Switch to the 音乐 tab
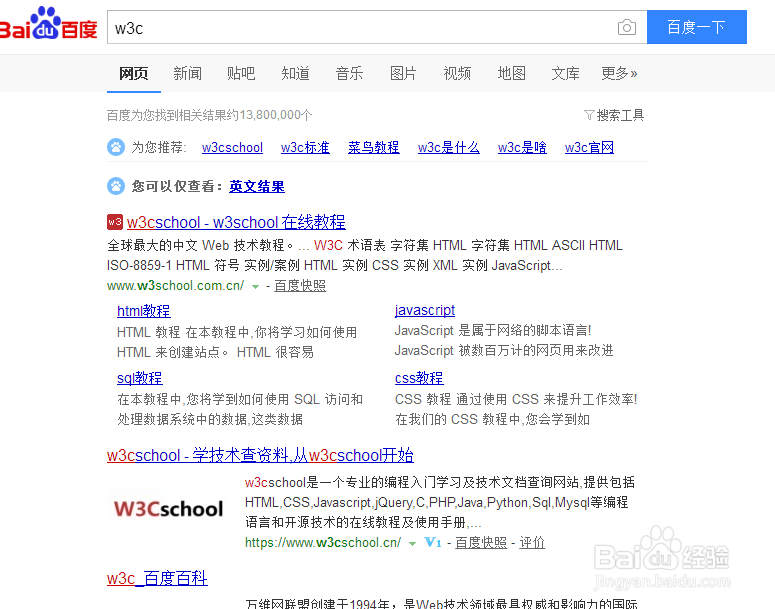The image size is (775, 609). 349,73
